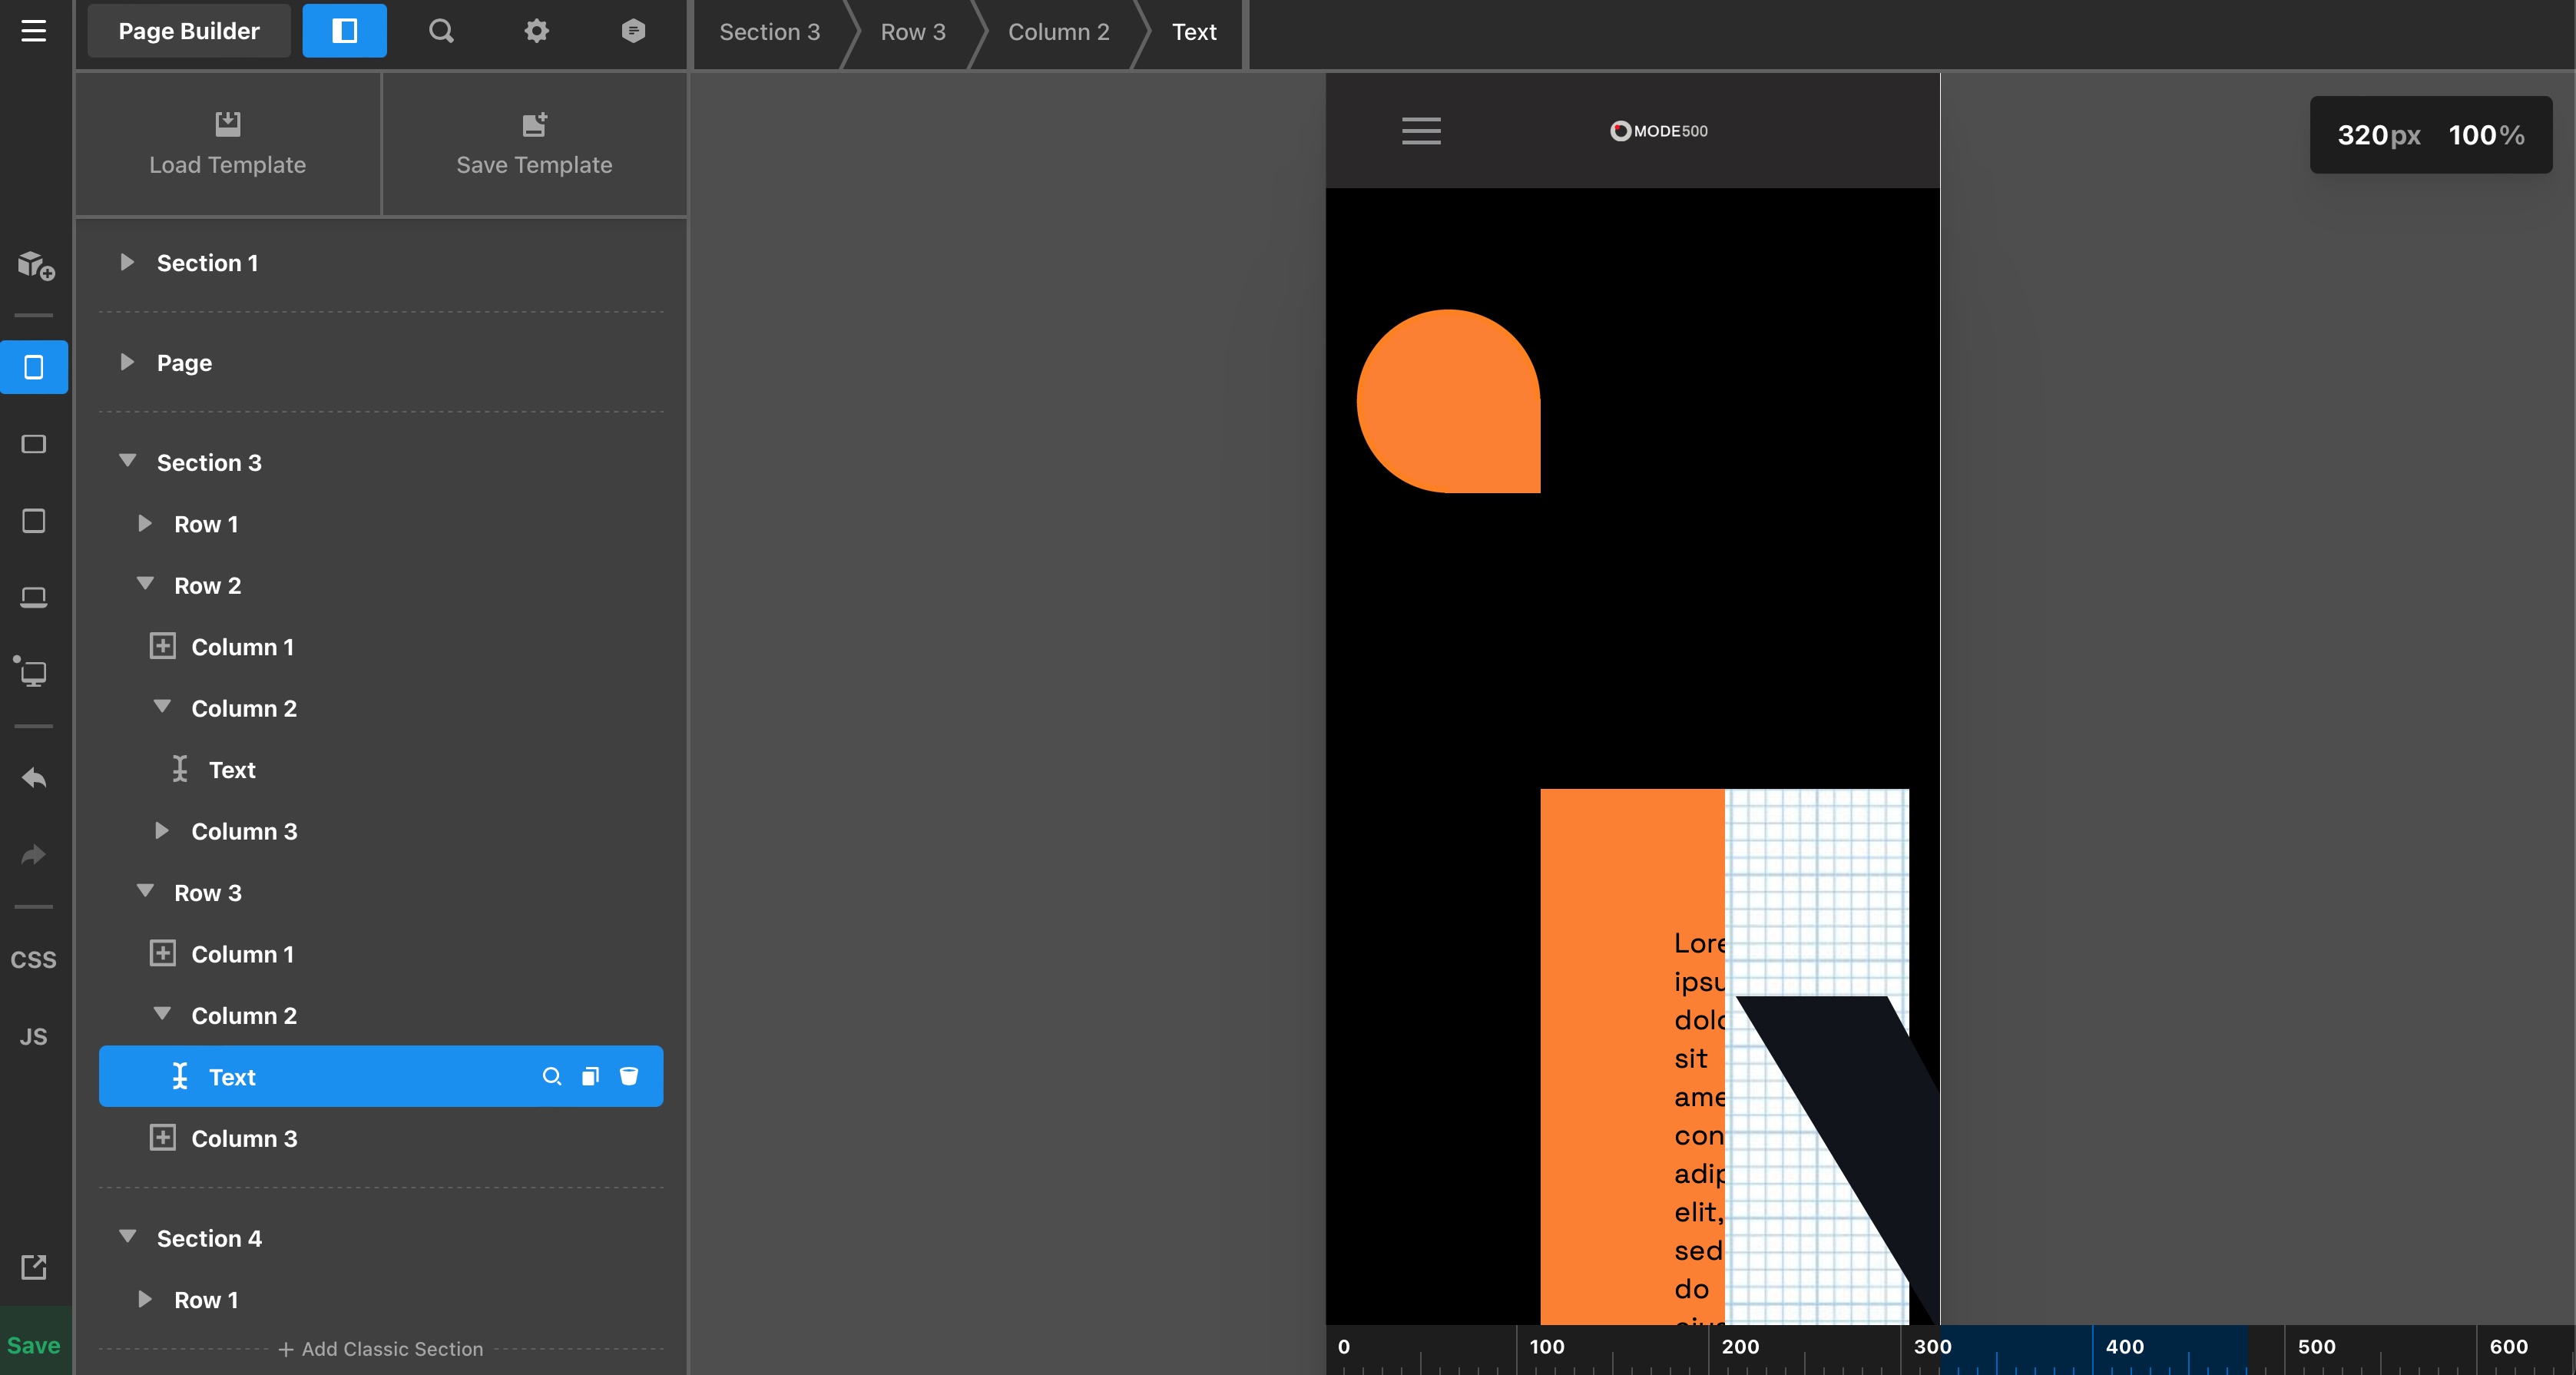Click the search magnifier in top toolbar

(x=441, y=31)
